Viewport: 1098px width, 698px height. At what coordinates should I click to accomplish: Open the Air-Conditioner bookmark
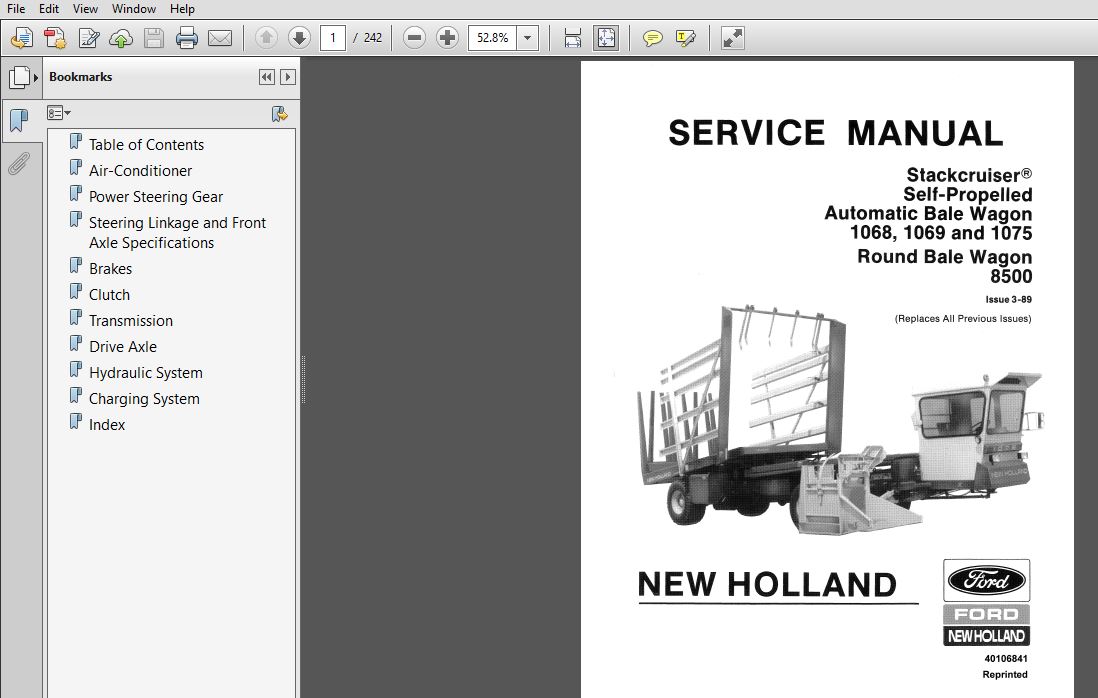(140, 171)
